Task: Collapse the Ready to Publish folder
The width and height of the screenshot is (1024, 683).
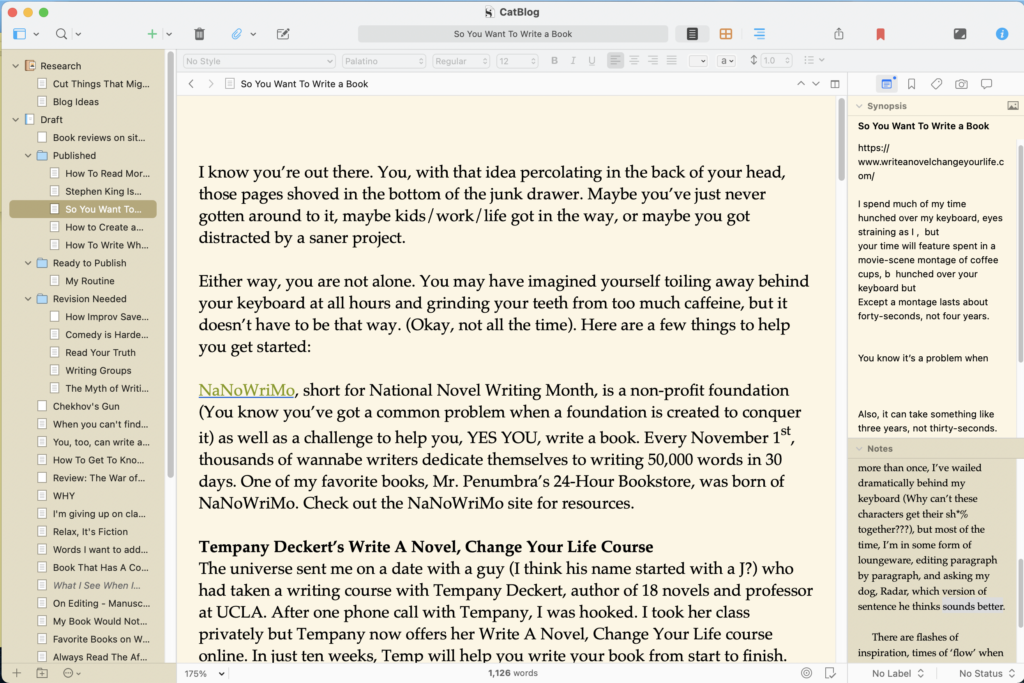Action: [x=28, y=263]
